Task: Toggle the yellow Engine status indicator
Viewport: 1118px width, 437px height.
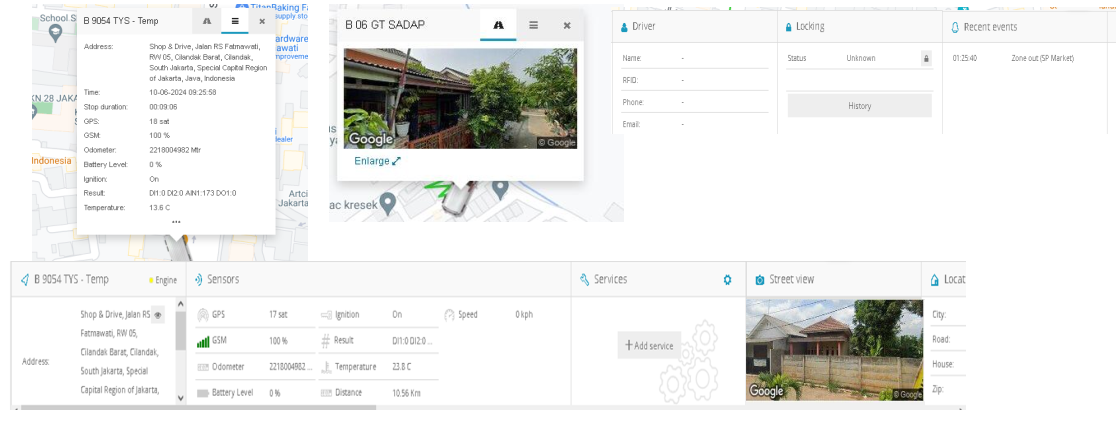Action: [x=151, y=281]
